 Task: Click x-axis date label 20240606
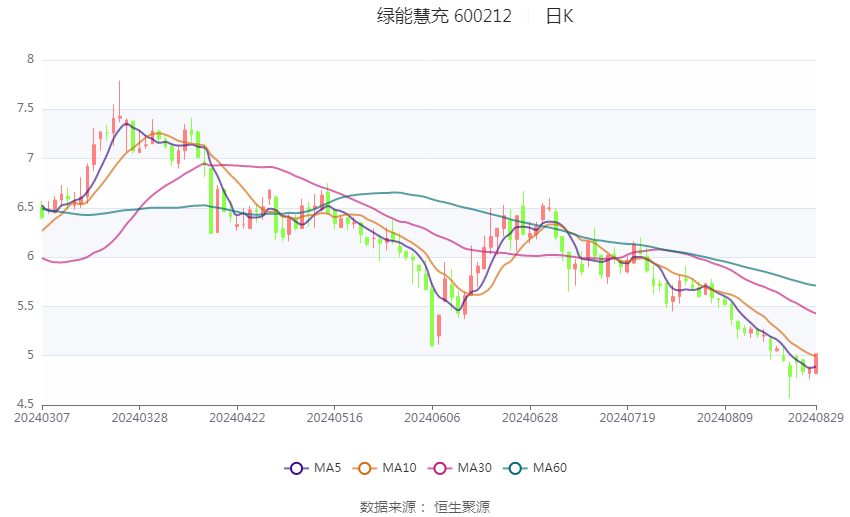pos(432,418)
